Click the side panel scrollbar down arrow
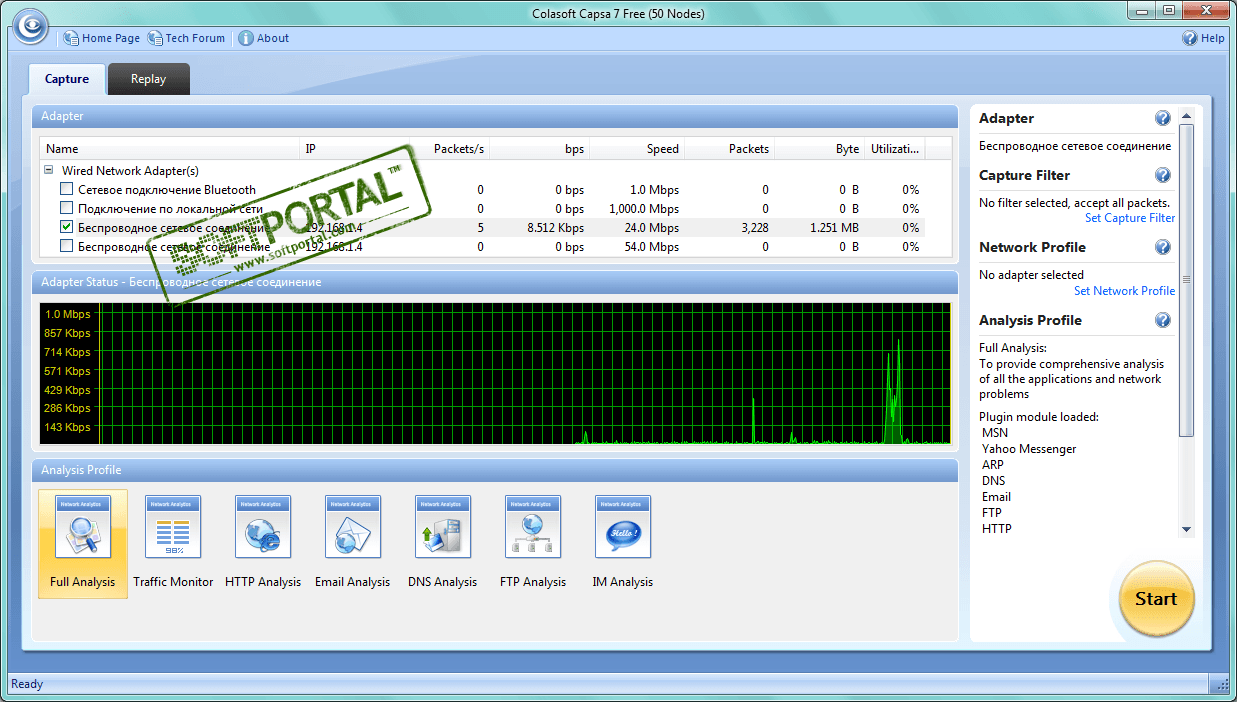Viewport: 1237px width, 702px height. tap(1187, 530)
